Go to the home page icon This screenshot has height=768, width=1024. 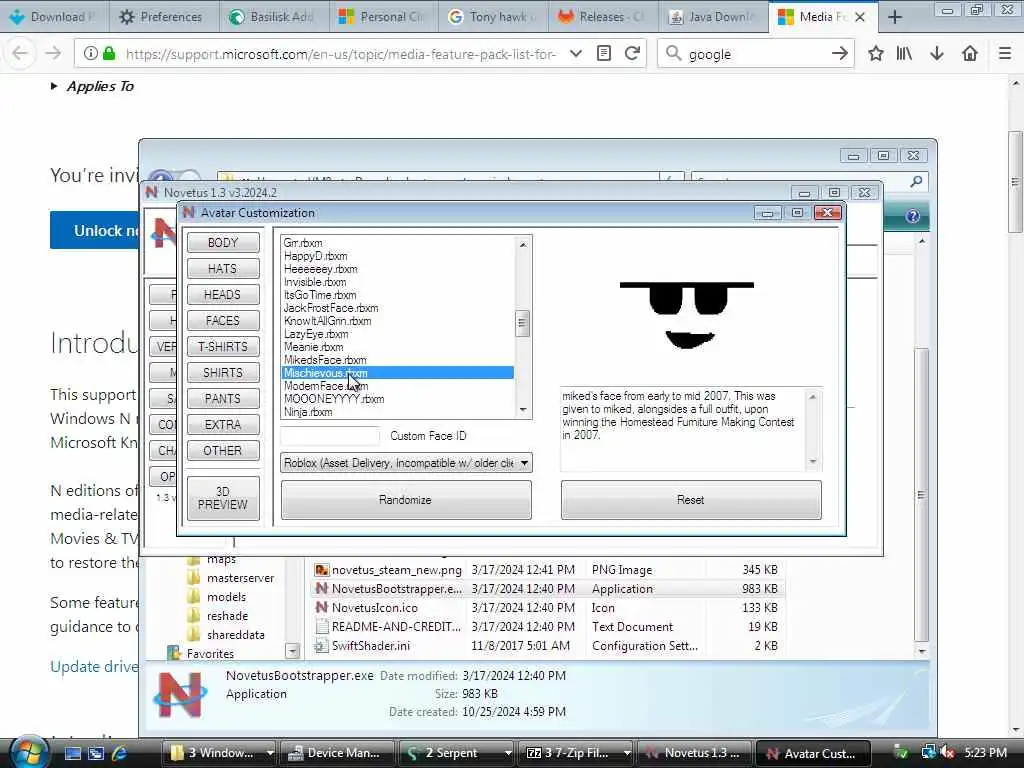pyautogui.click(x=970, y=54)
